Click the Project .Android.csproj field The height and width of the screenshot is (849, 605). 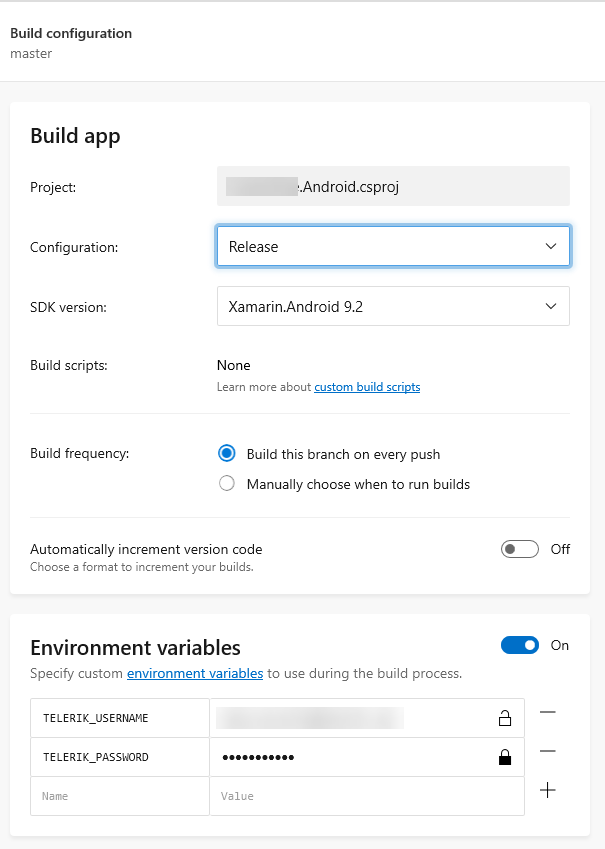pyautogui.click(x=393, y=186)
